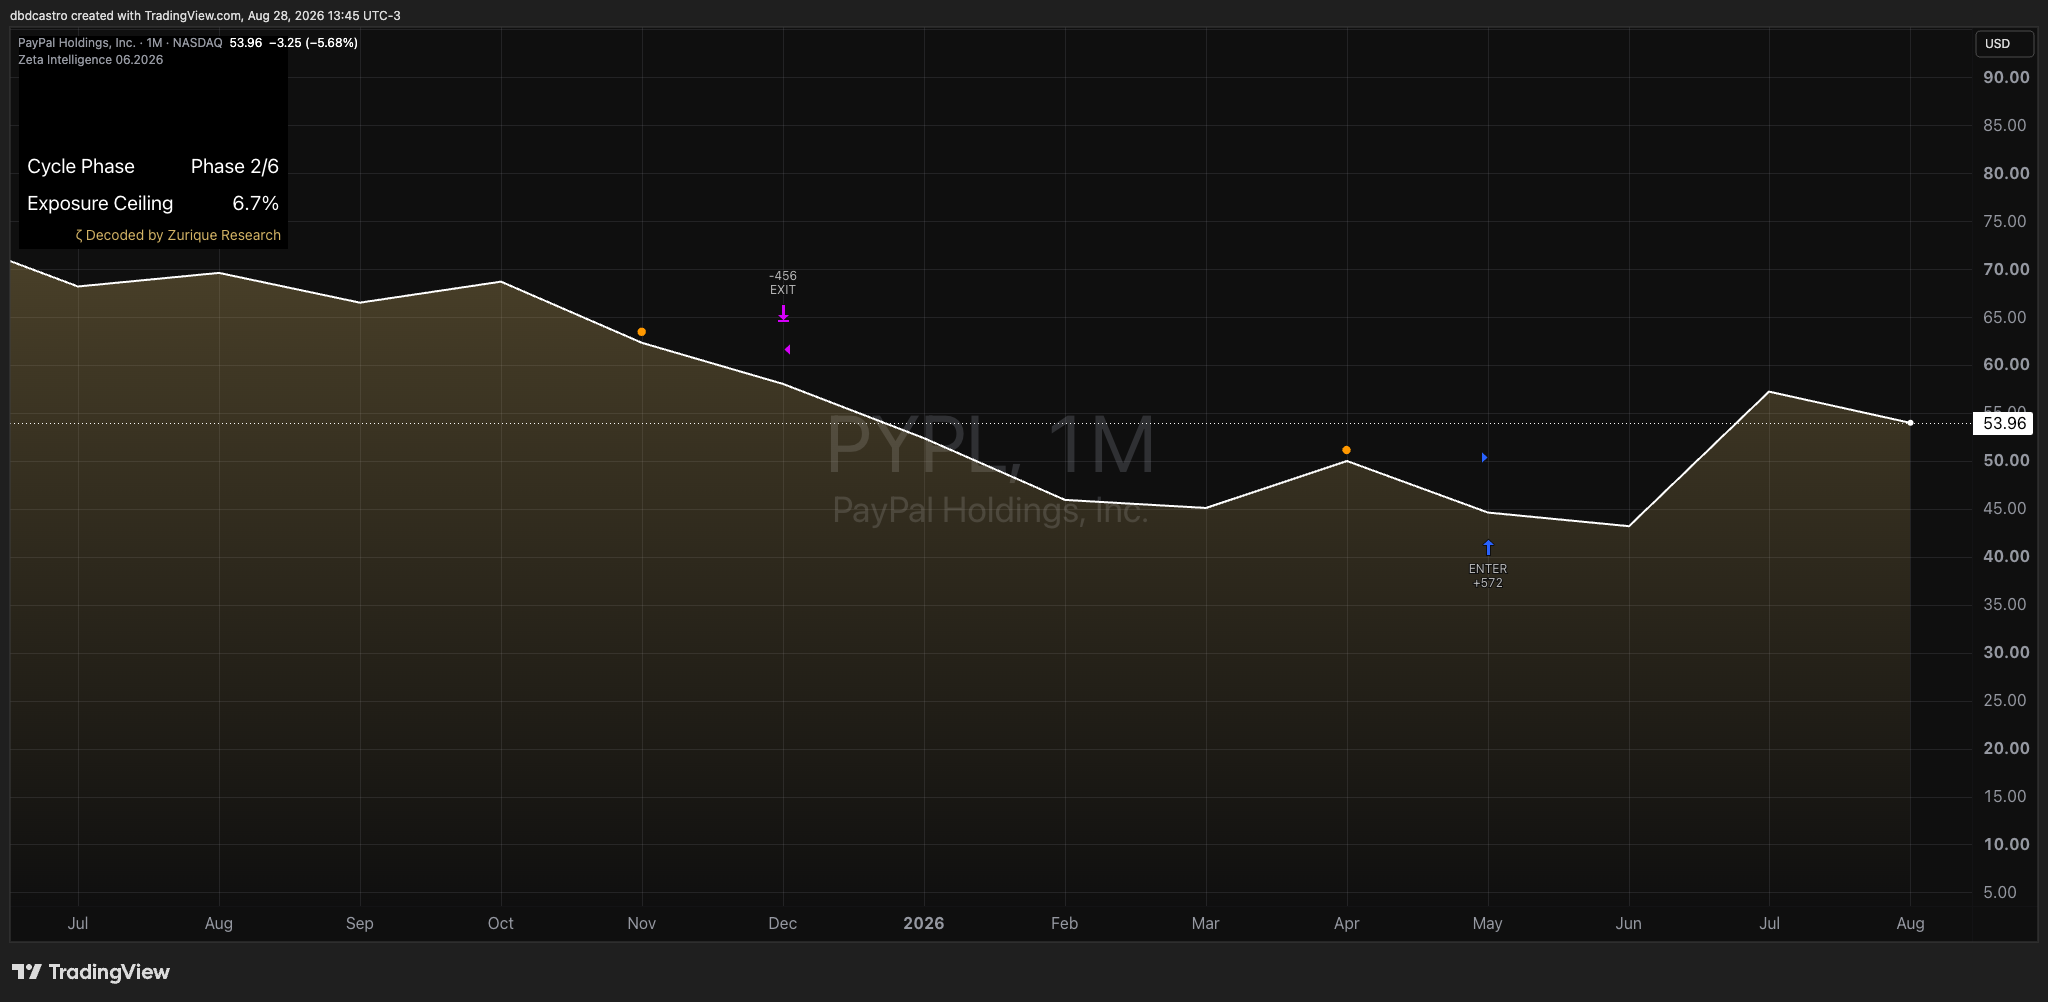The height and width of the screenshot is (1002, 2048).
Task: Click the orange dot above November's price
Action: [x=641, y=332]
